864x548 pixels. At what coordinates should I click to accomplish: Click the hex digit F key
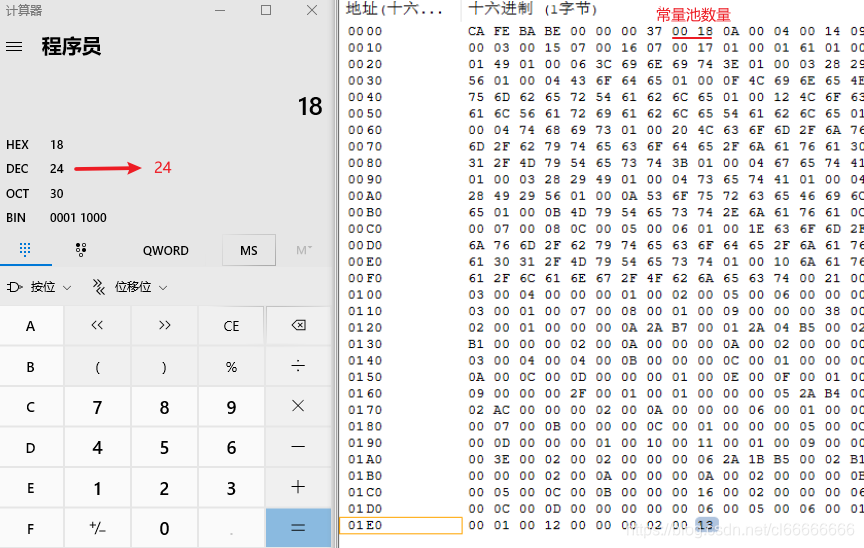[31, 529]
